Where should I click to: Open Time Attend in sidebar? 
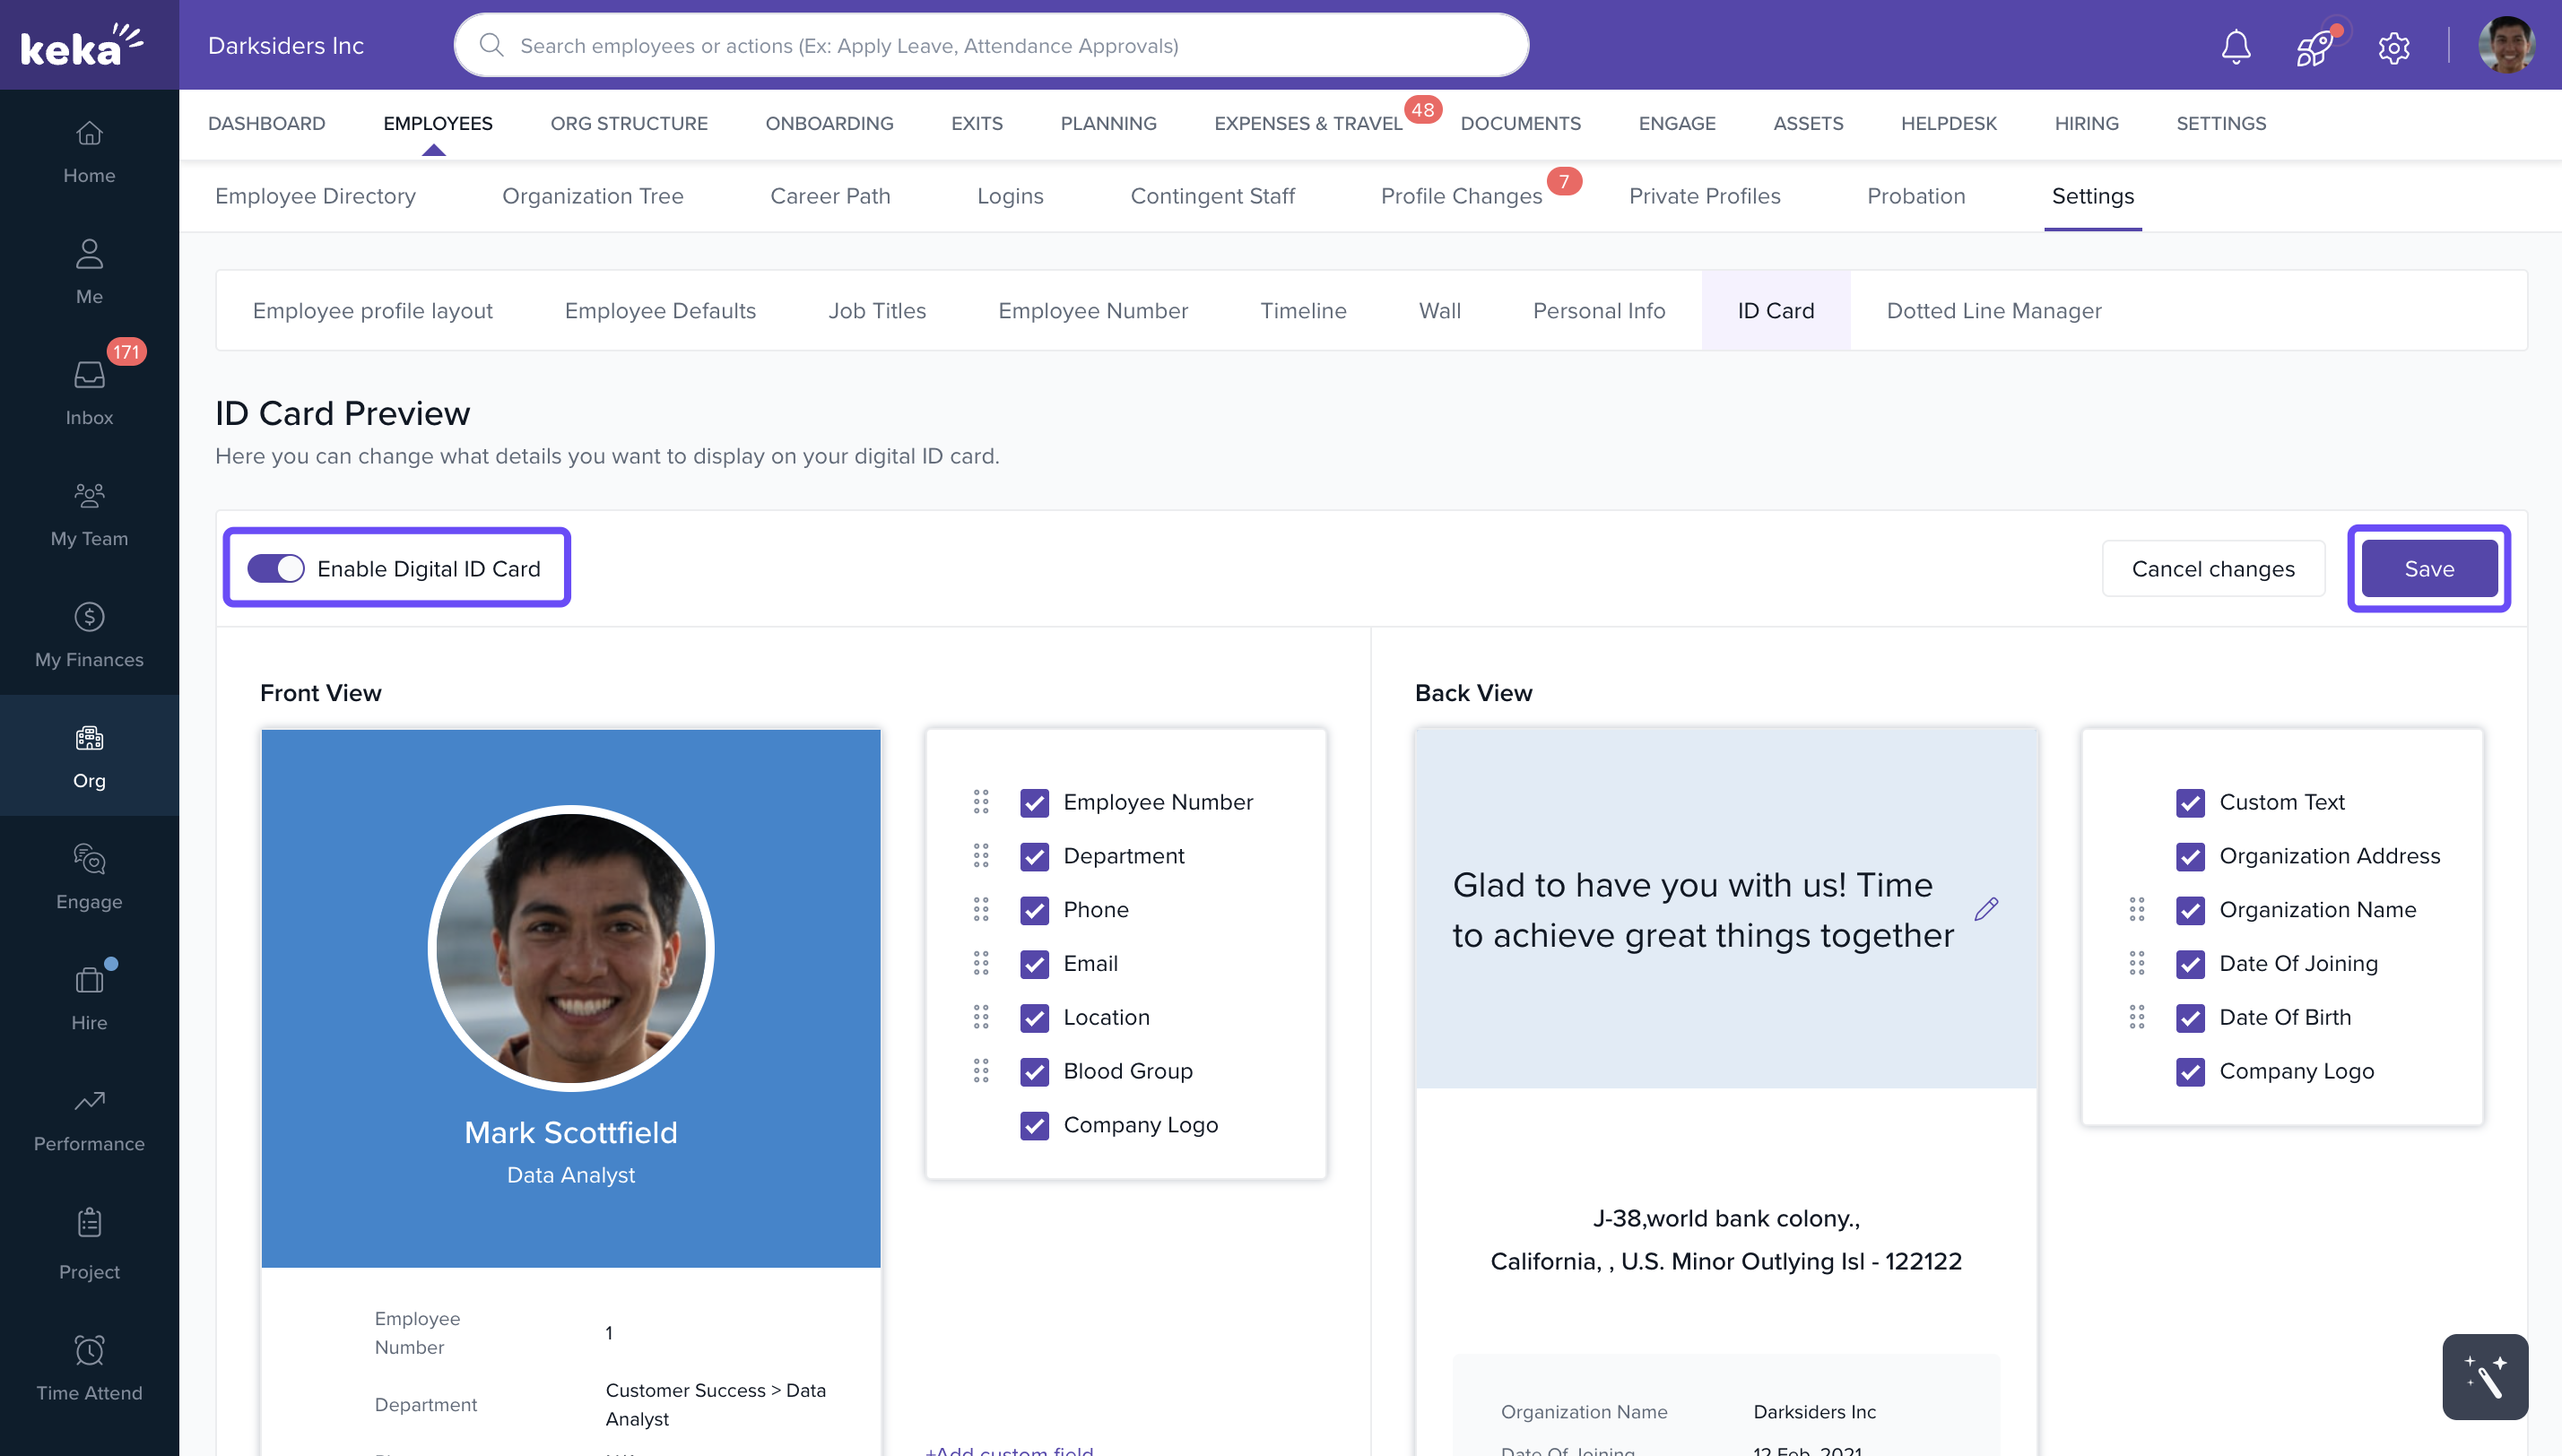(x=89, y=1366)
